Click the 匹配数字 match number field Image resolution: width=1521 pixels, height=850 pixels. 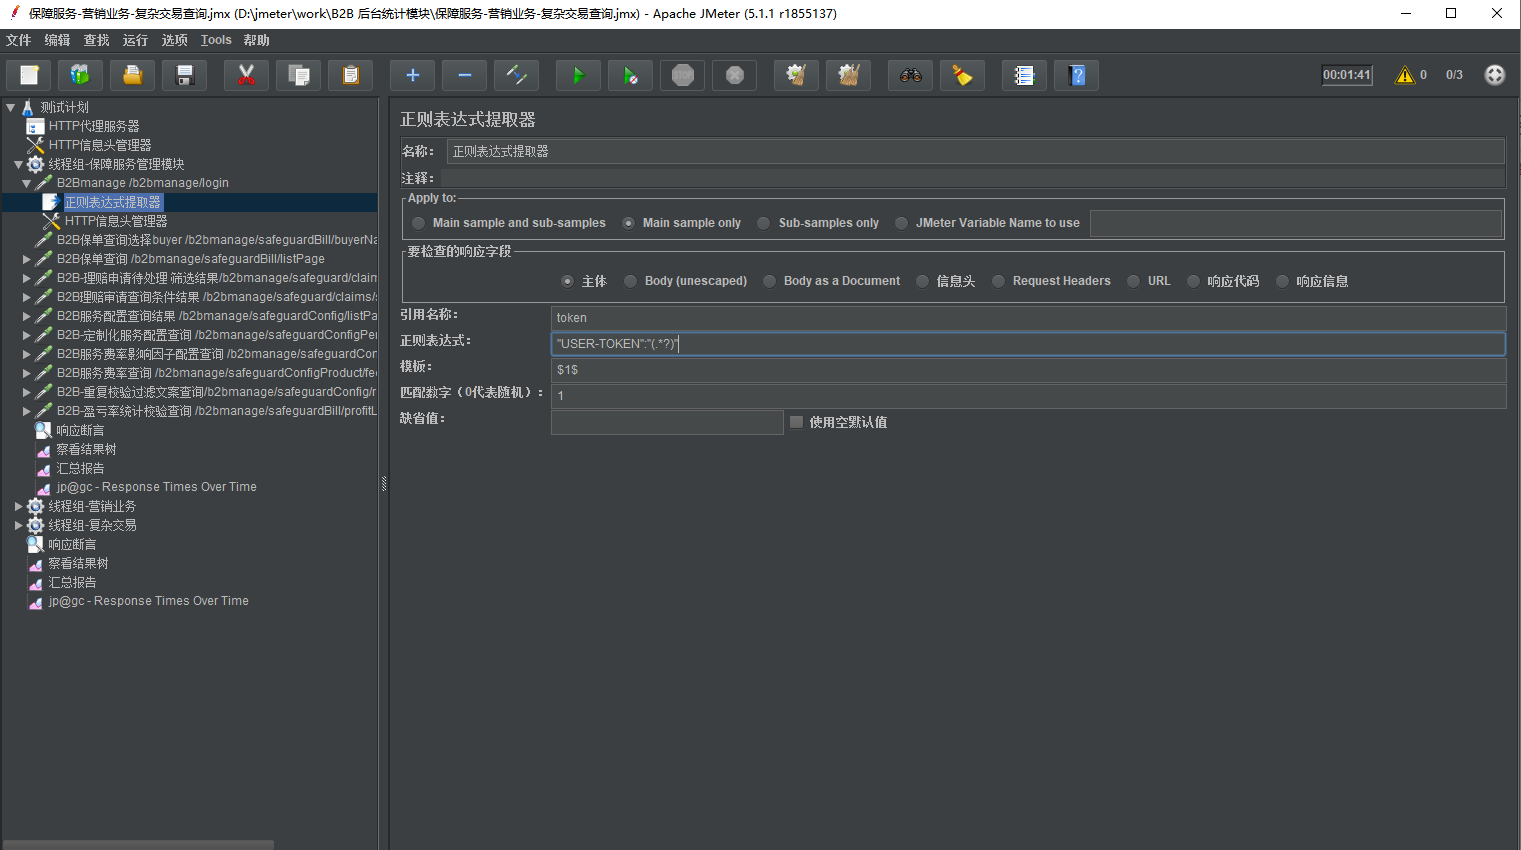pos(1028,396)
